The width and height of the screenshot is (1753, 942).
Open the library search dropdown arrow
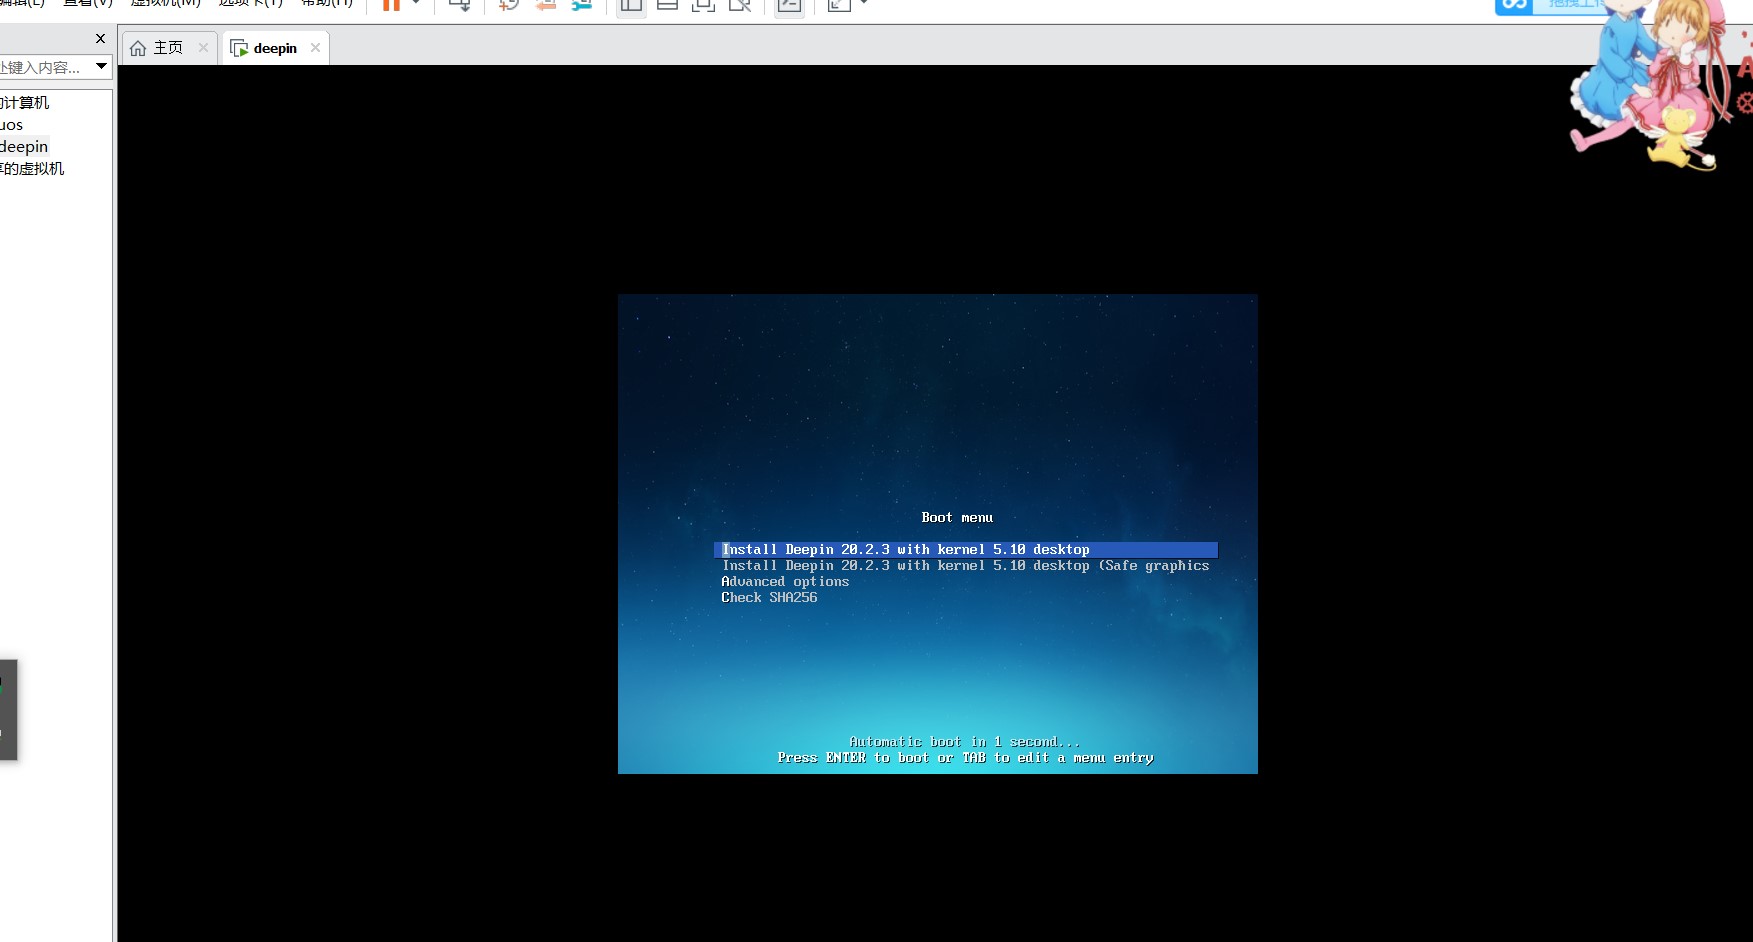click(x=101, y=66)
